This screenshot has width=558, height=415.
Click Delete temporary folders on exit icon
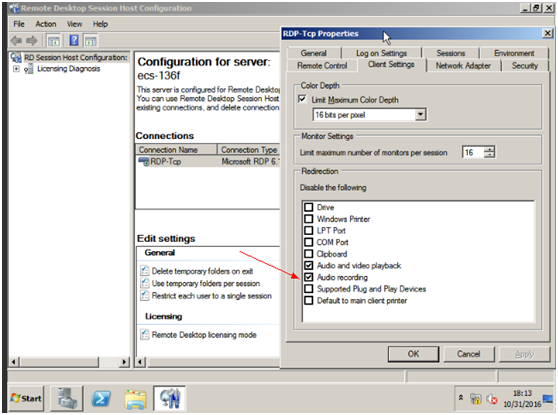[144, 271]
